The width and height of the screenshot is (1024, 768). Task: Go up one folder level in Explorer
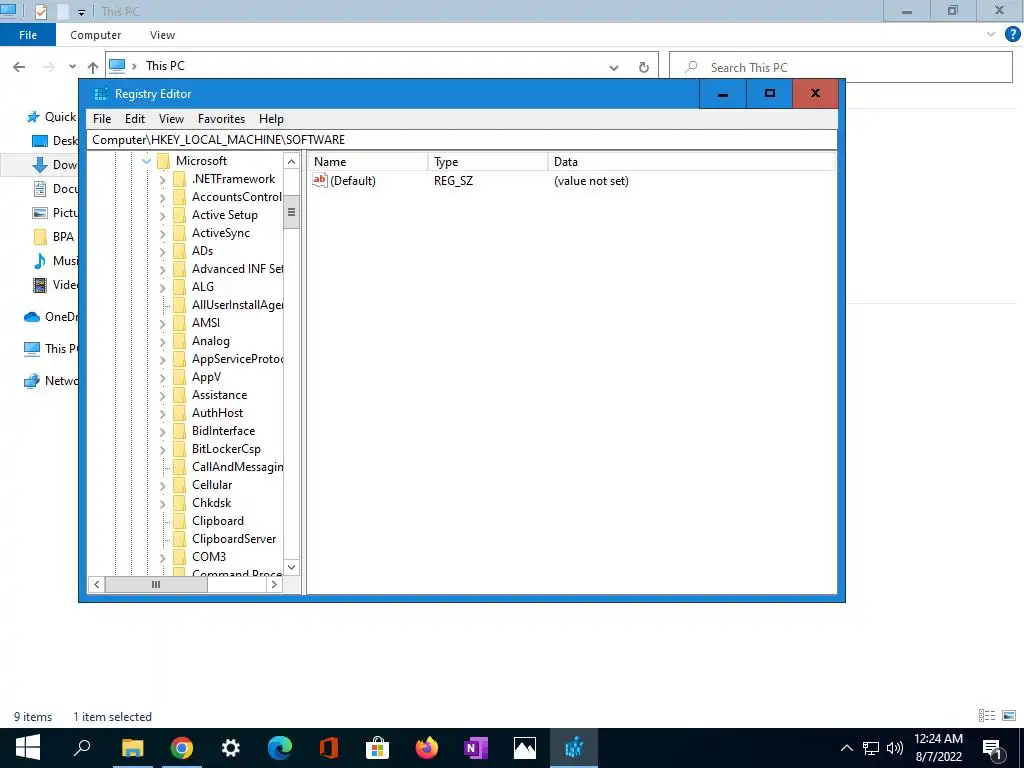click(93, 67)
